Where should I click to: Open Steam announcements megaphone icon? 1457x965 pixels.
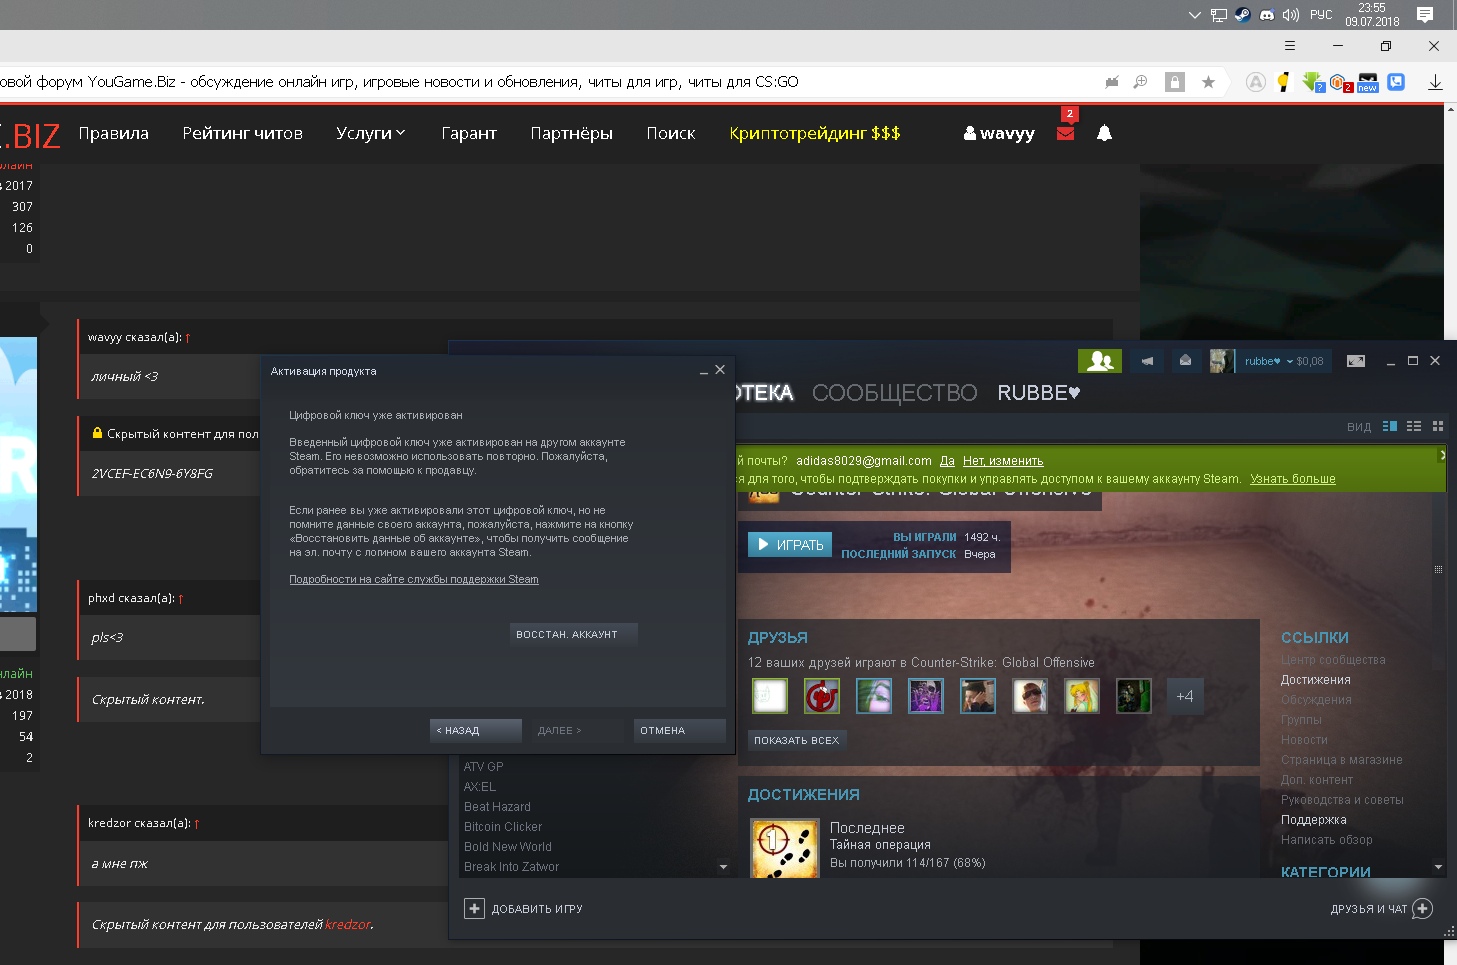1148,361
